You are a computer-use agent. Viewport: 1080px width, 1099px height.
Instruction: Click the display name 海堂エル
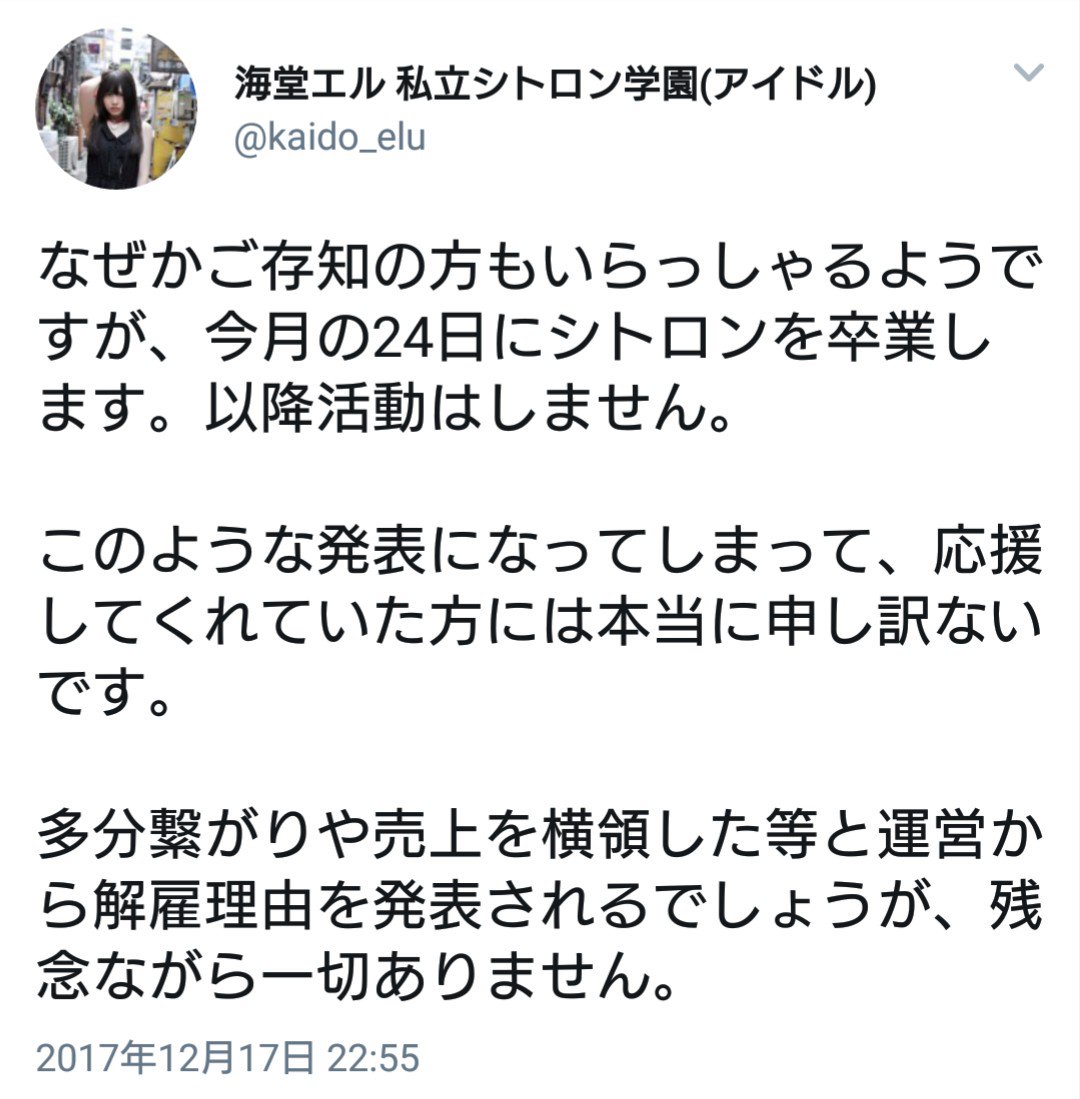[308, 86]
